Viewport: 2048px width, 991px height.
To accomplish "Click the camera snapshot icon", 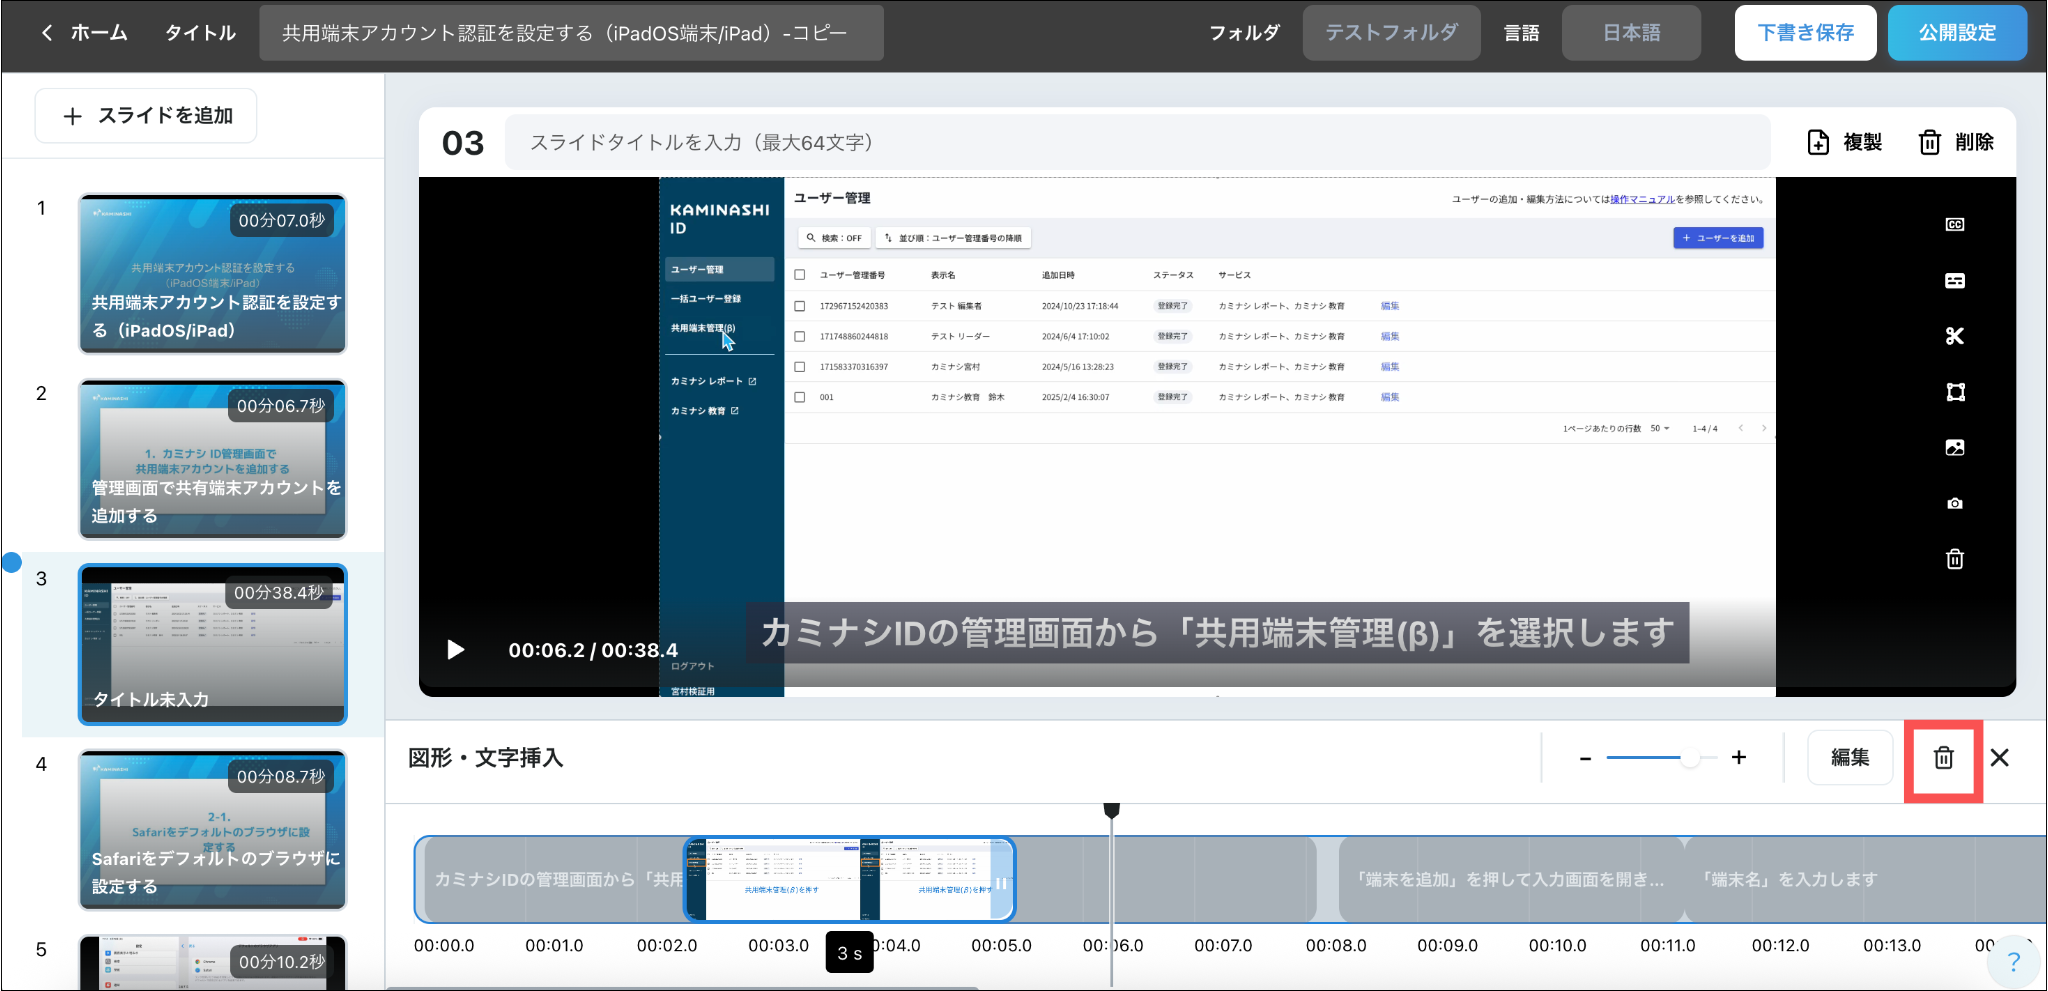I will 1955,503.
